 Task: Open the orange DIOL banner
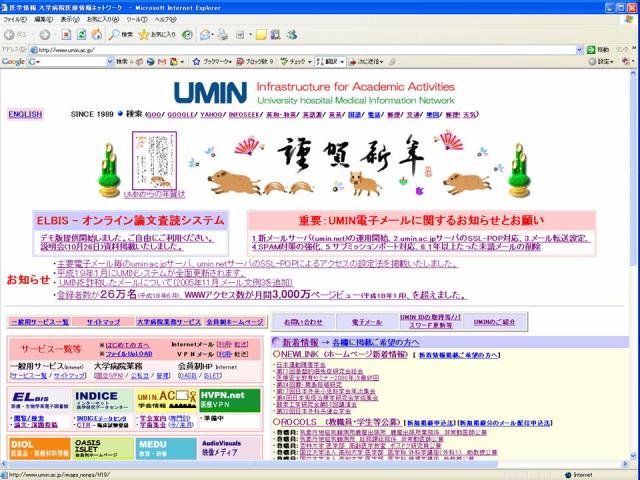(36, 447)
